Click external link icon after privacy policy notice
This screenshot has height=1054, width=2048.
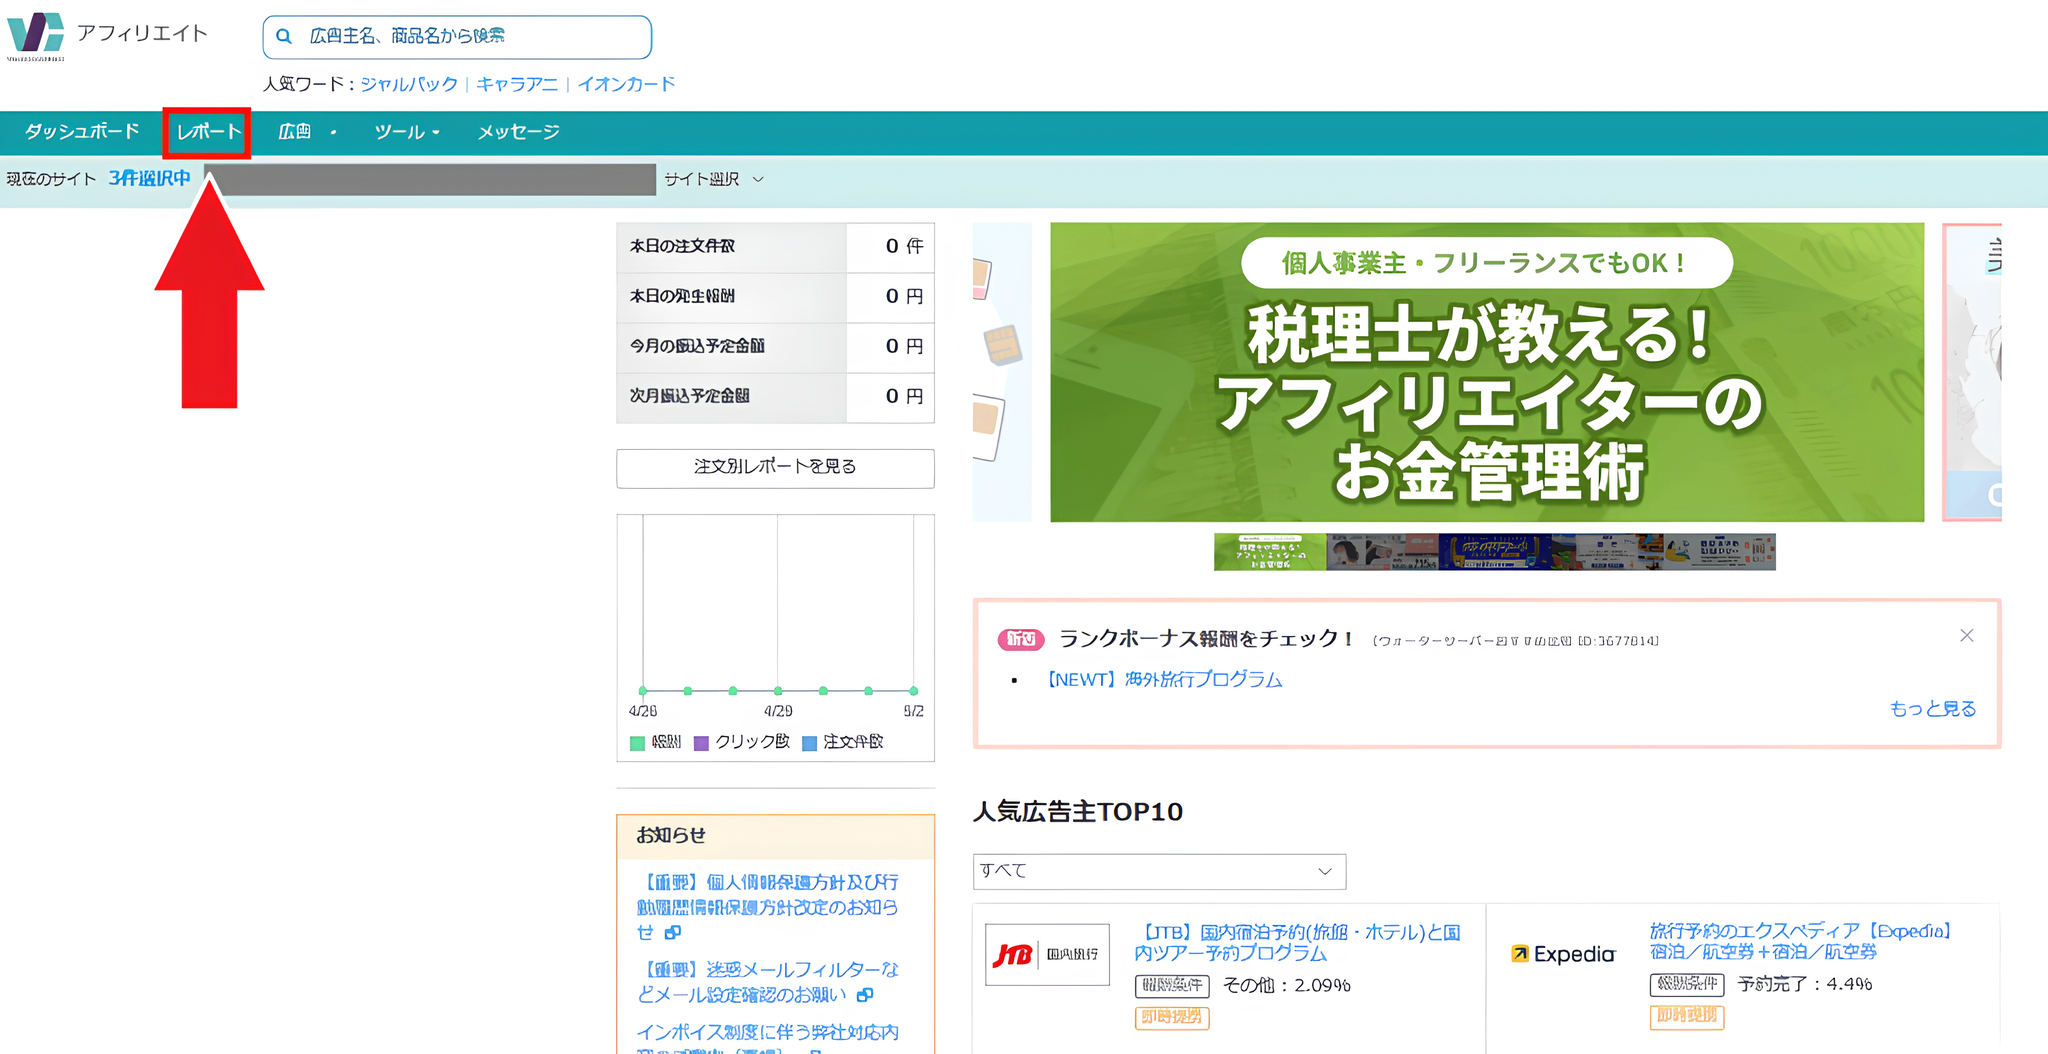coord(672,933)
